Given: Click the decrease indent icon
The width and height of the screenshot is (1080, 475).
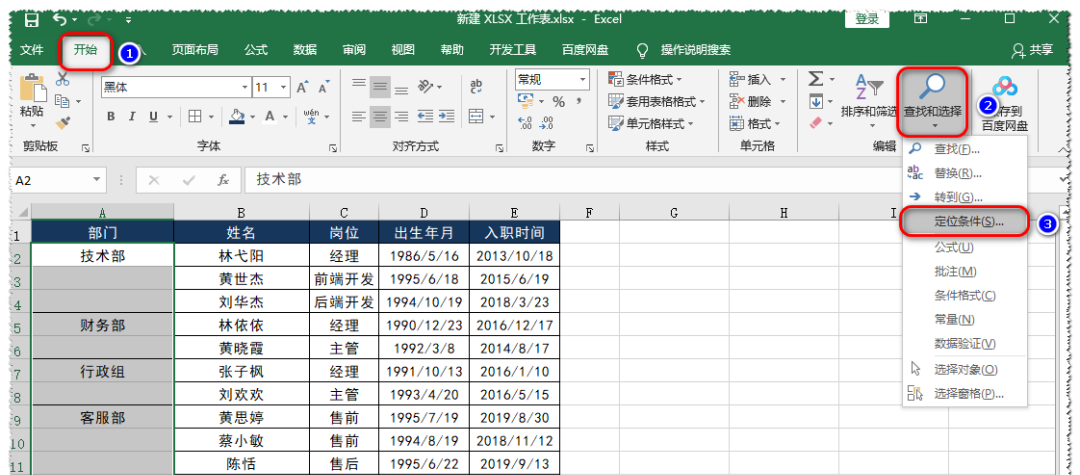Looking at the screenshot, I should 425,116.
